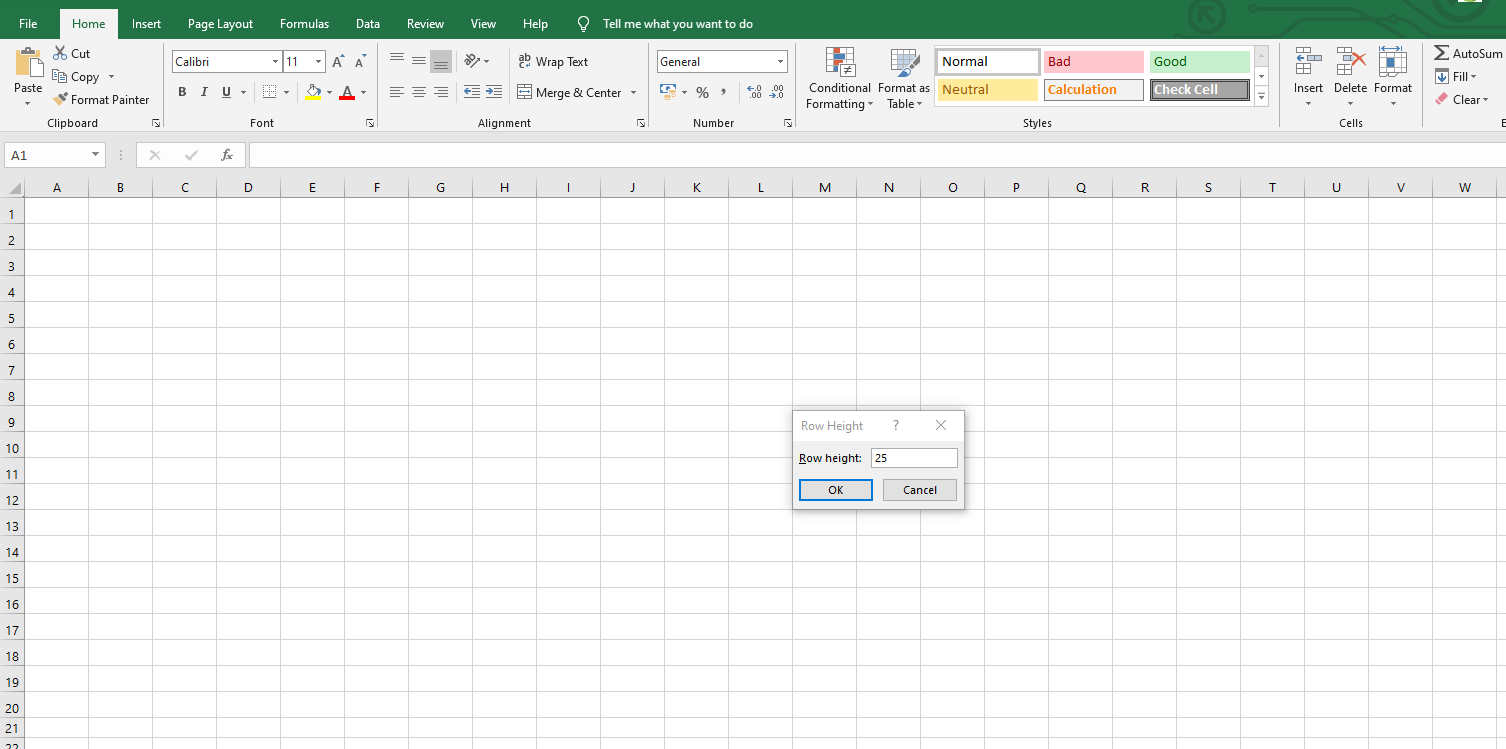
Task: Click the Row height input field
Action: point(913,457)
